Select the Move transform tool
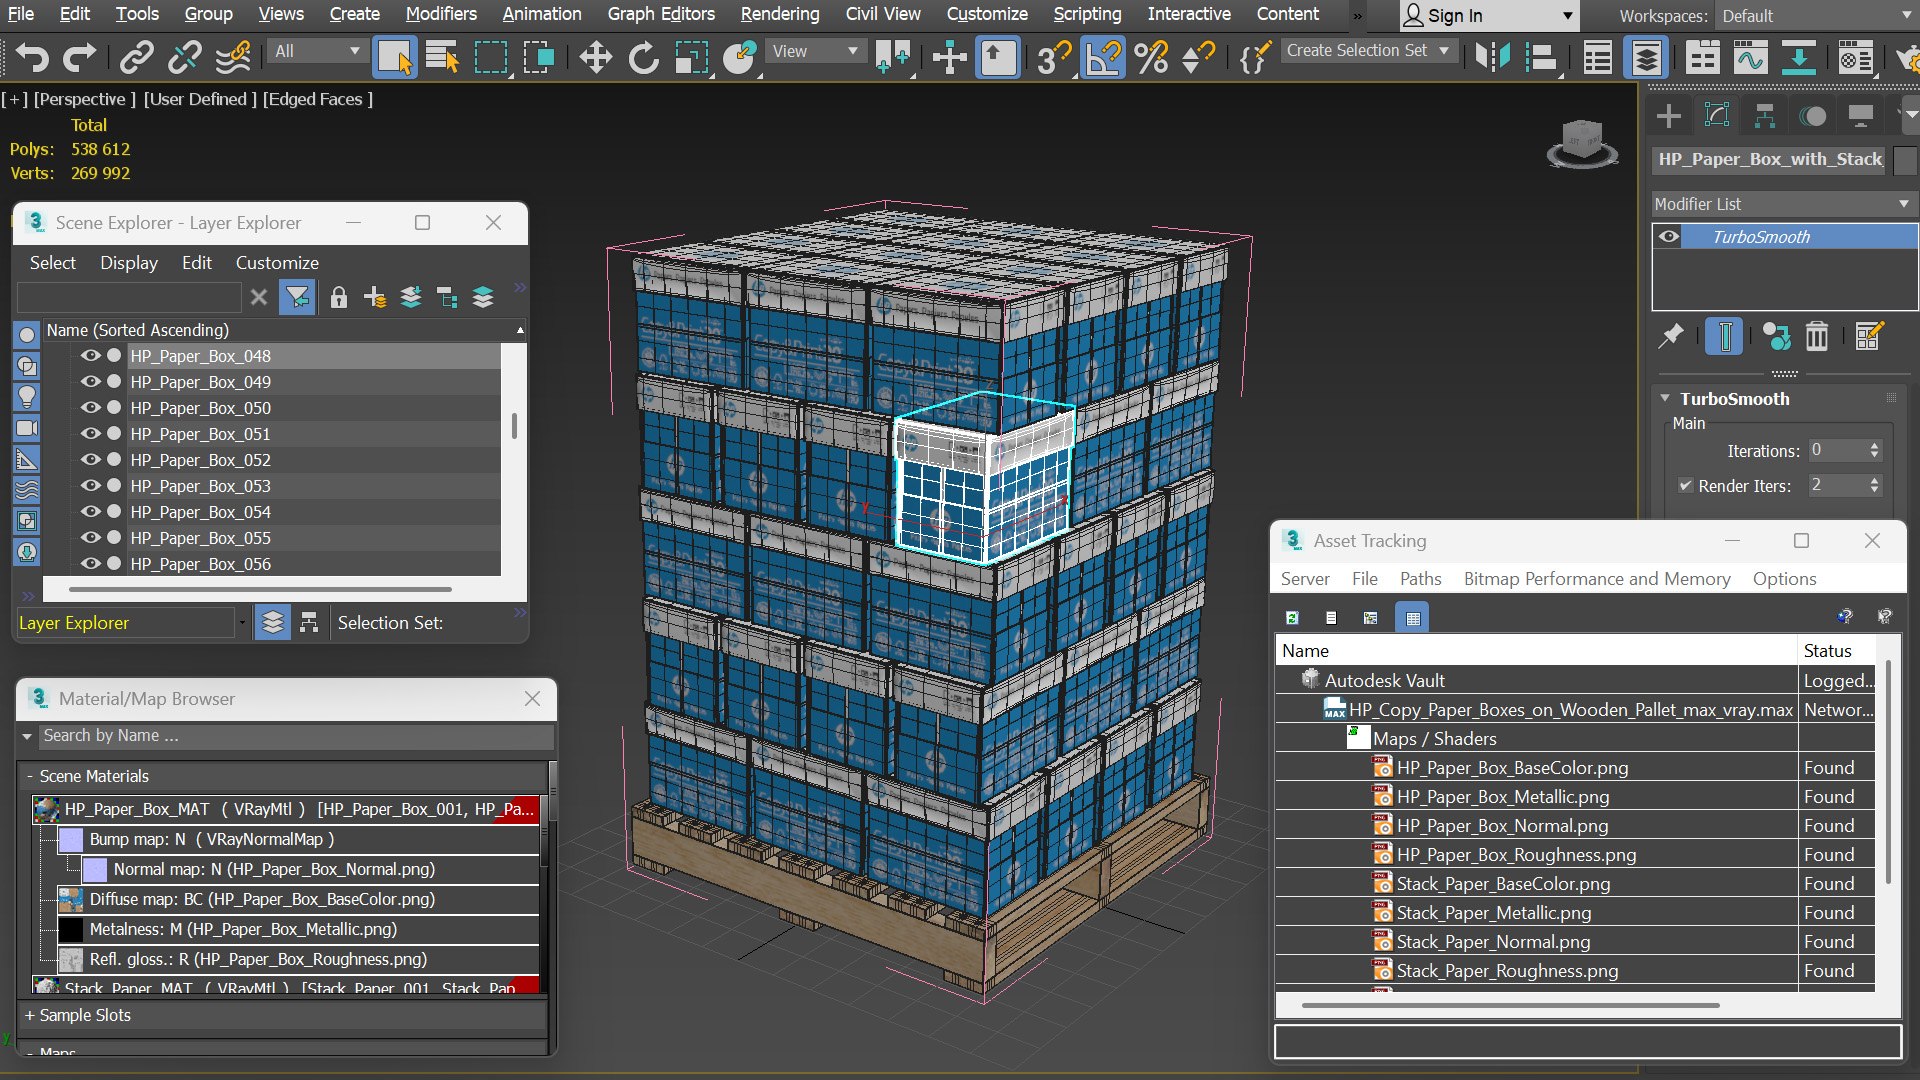 pyautogui.click(x=595, y=57)
